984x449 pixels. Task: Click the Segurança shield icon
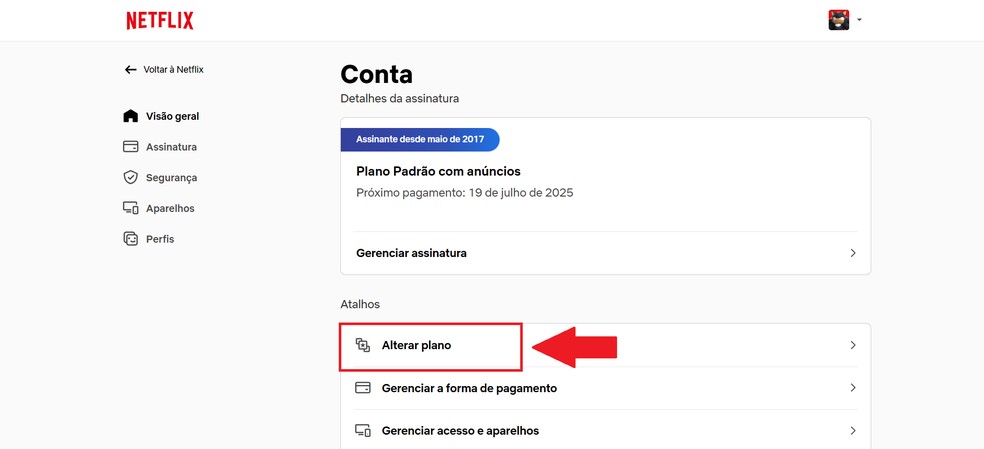pos(130,178)
